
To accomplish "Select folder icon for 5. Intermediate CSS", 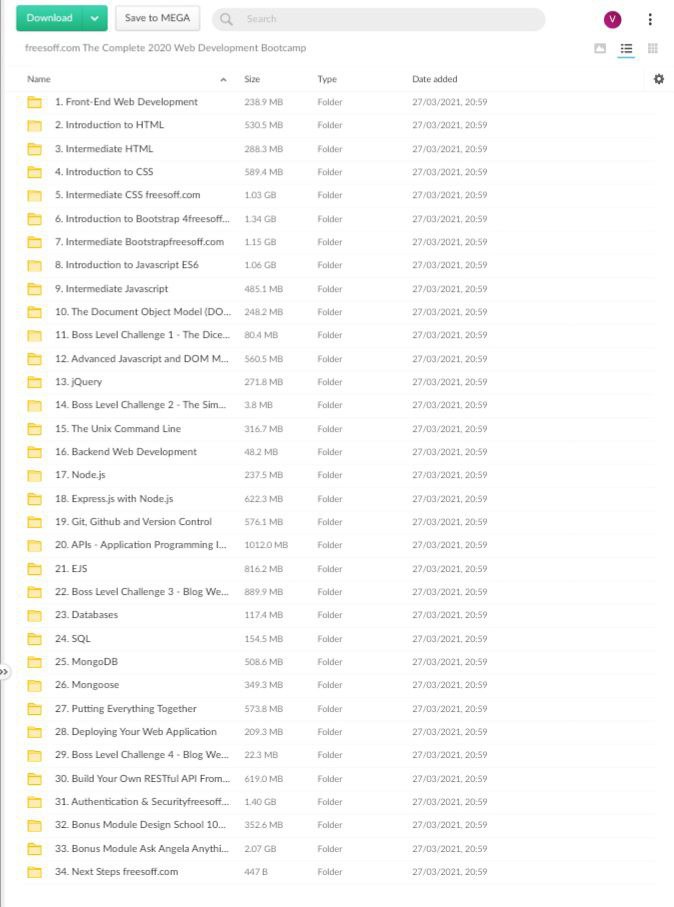I will [35, 195].
